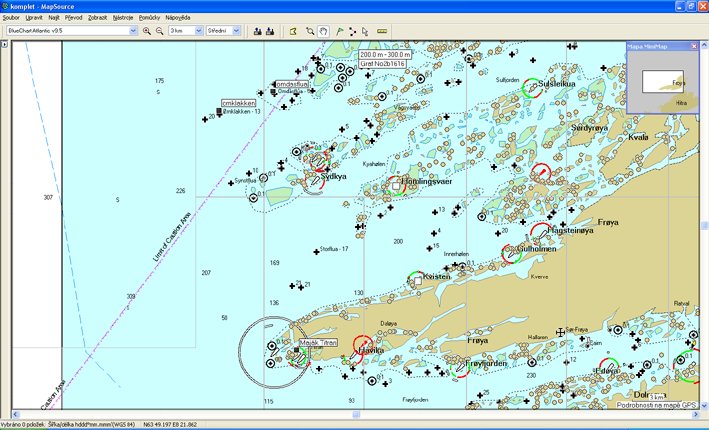The height and width of the screenshot is (430, 709).
Task: Open the Soubor menu
Action: (12, 17)
